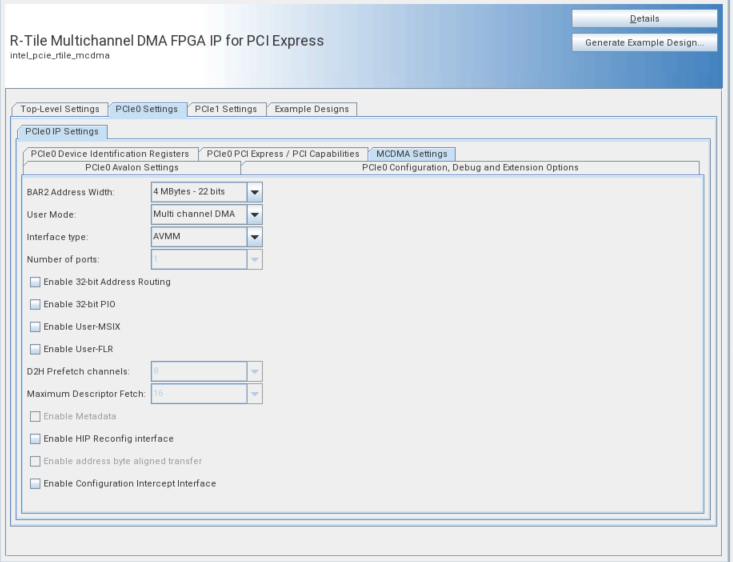
Task: Toggle the Enable 32-bit PIO checkbox
Action: pyautogui.click(x=36, y=304)
